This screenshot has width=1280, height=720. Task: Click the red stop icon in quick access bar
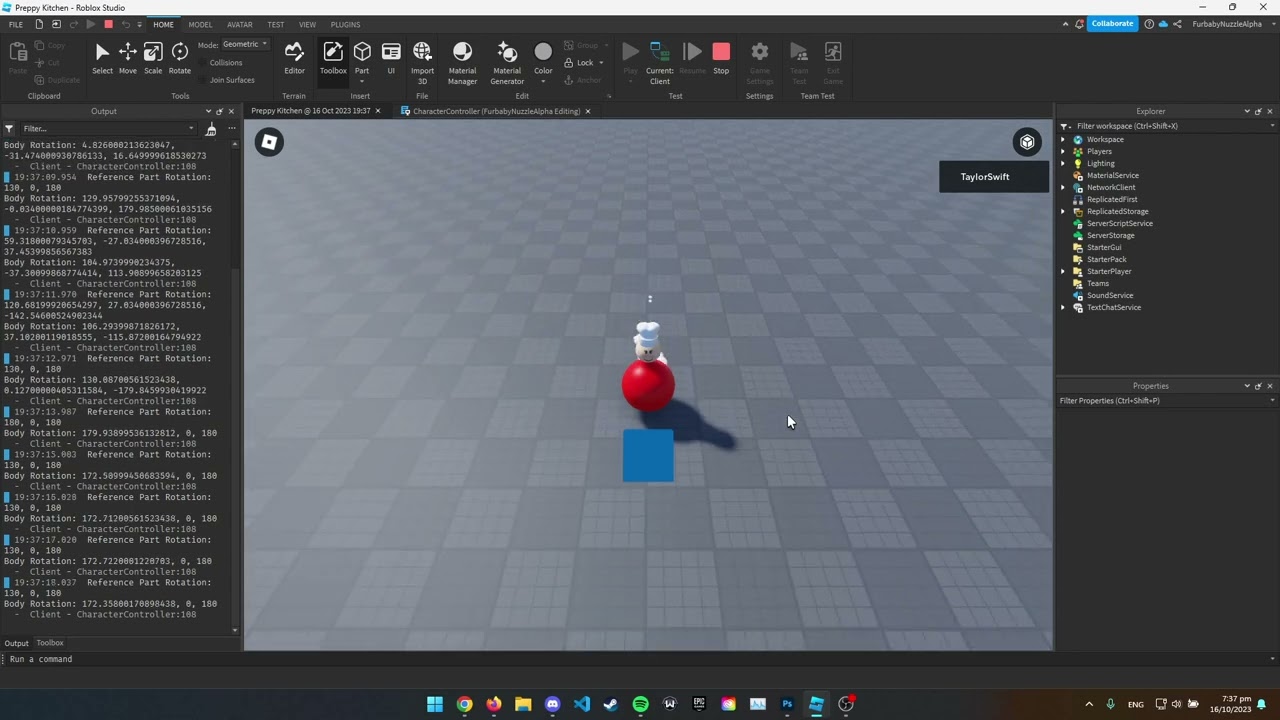click(108, 24)
